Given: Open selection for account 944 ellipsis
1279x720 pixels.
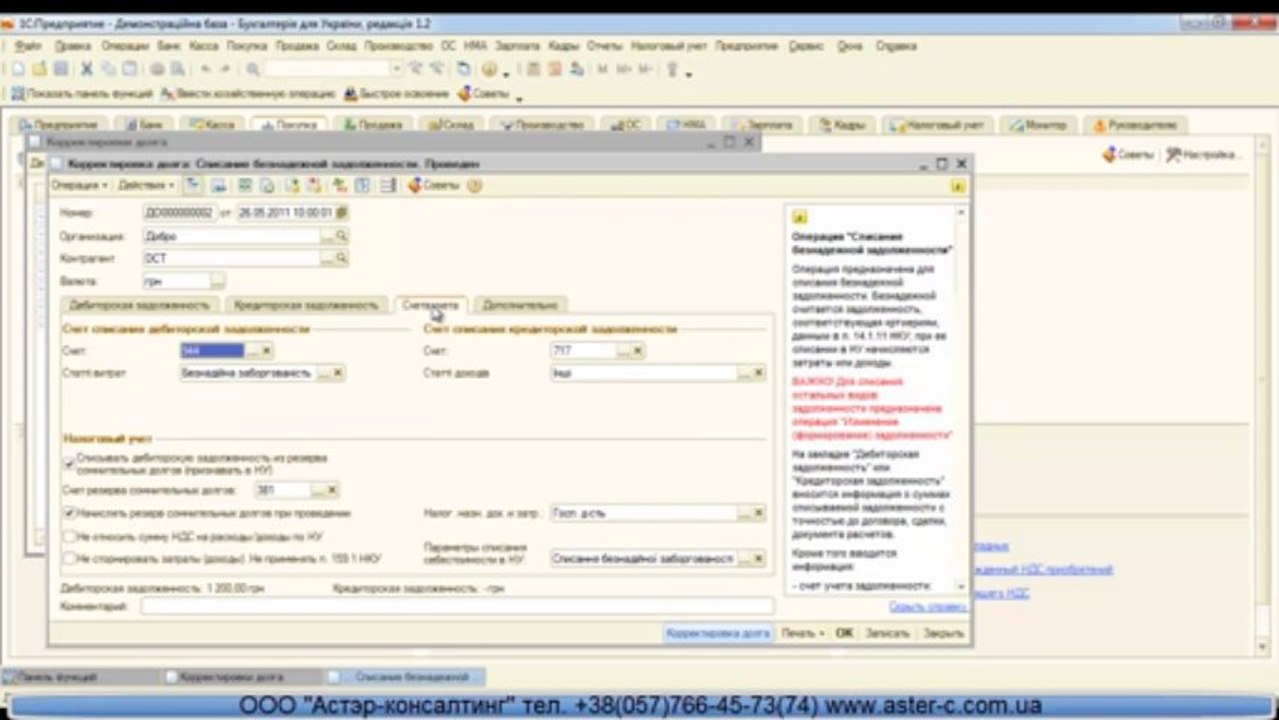Looking at the screenshot, I should pyautogui.click(x=252, y=351).
